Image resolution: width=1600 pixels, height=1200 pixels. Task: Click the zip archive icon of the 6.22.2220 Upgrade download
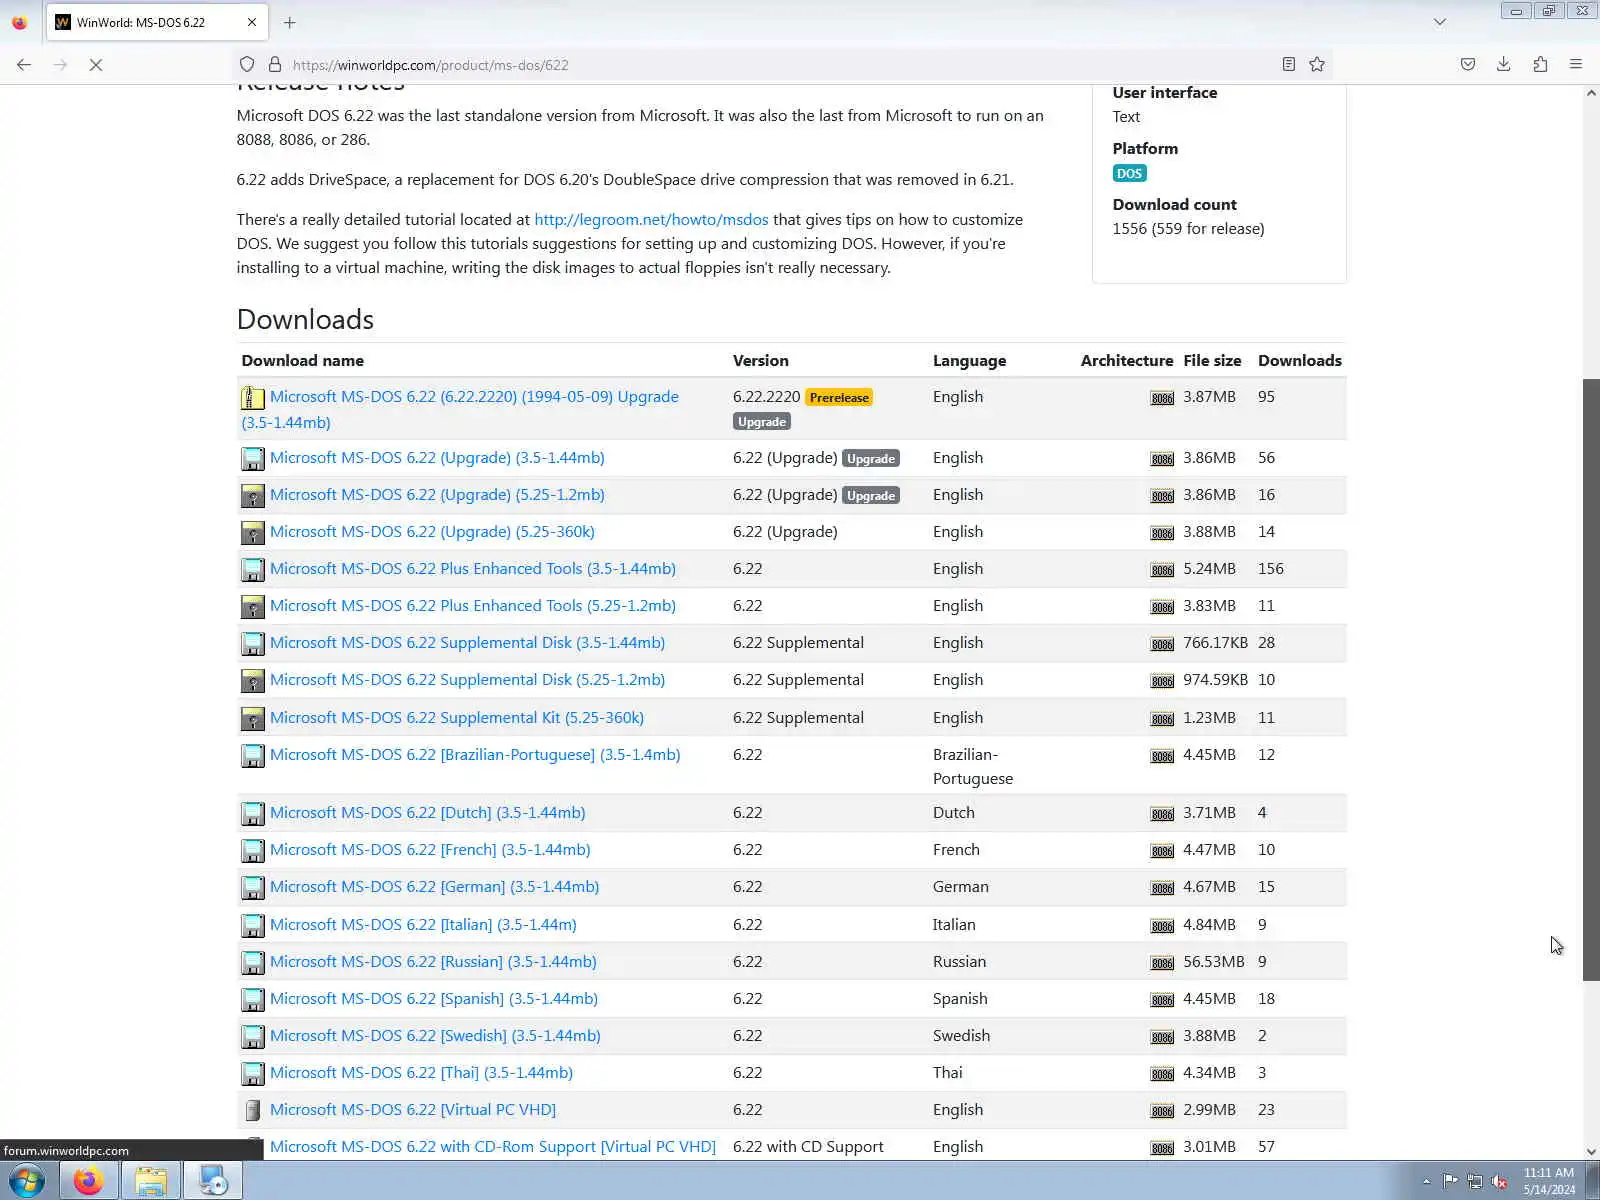[x=253, y=398]
